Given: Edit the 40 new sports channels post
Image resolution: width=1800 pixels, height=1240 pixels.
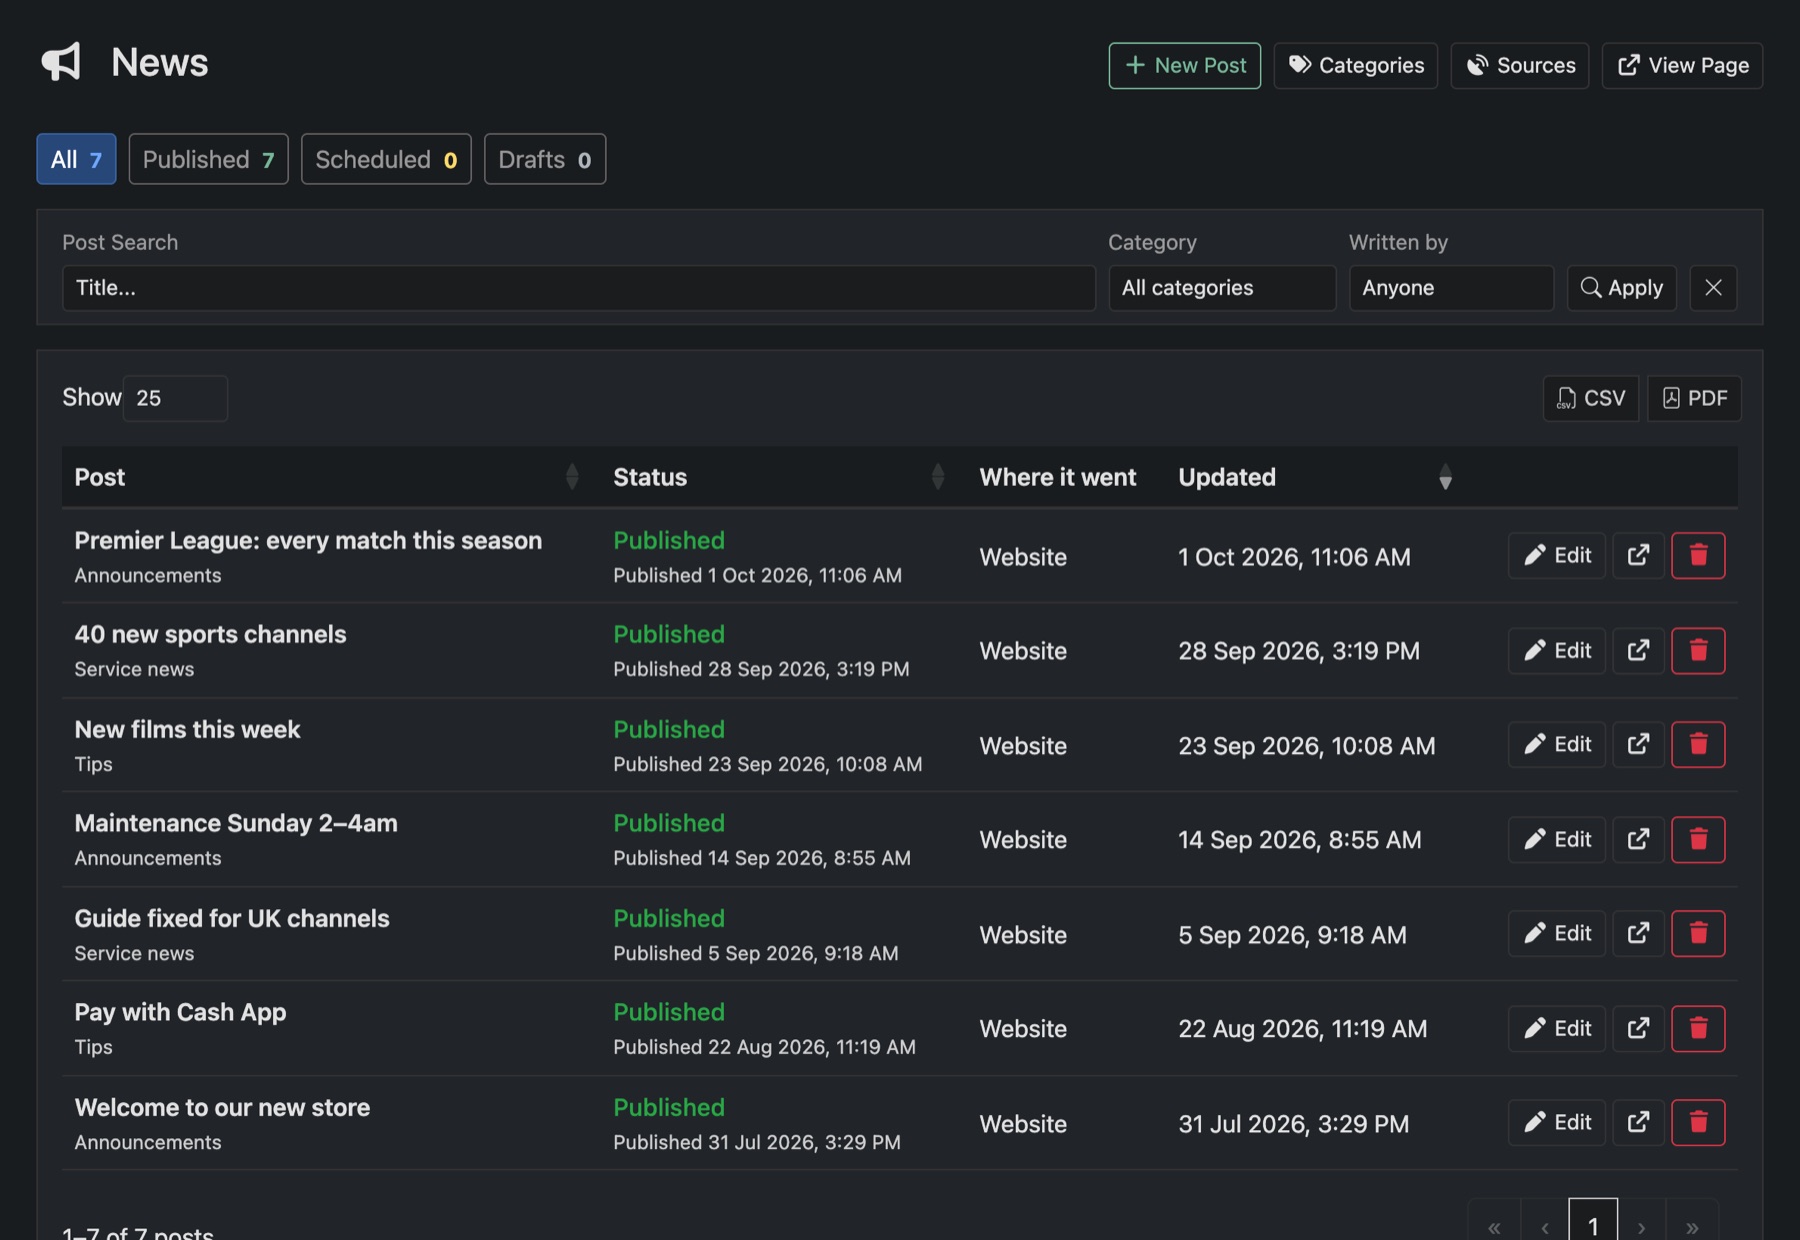Looking at the screenshot, I should [1556, 650].
